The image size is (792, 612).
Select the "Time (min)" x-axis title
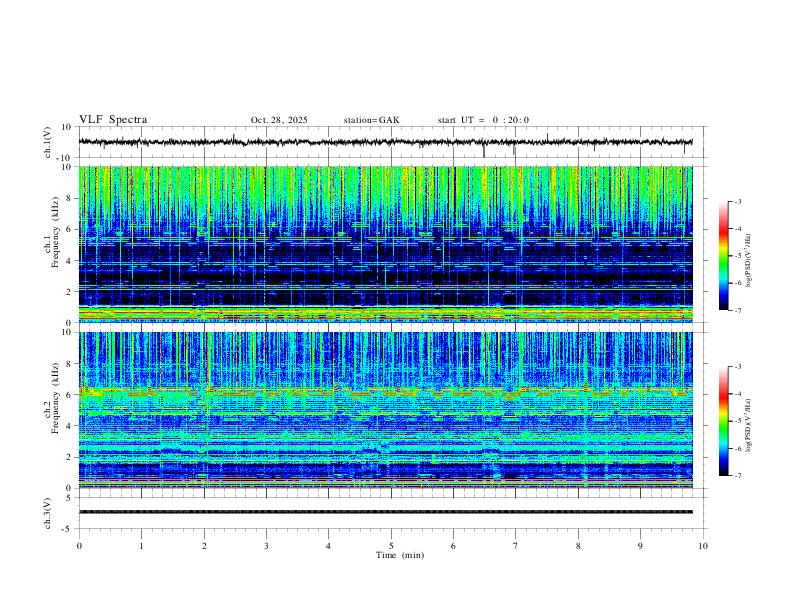400,555
